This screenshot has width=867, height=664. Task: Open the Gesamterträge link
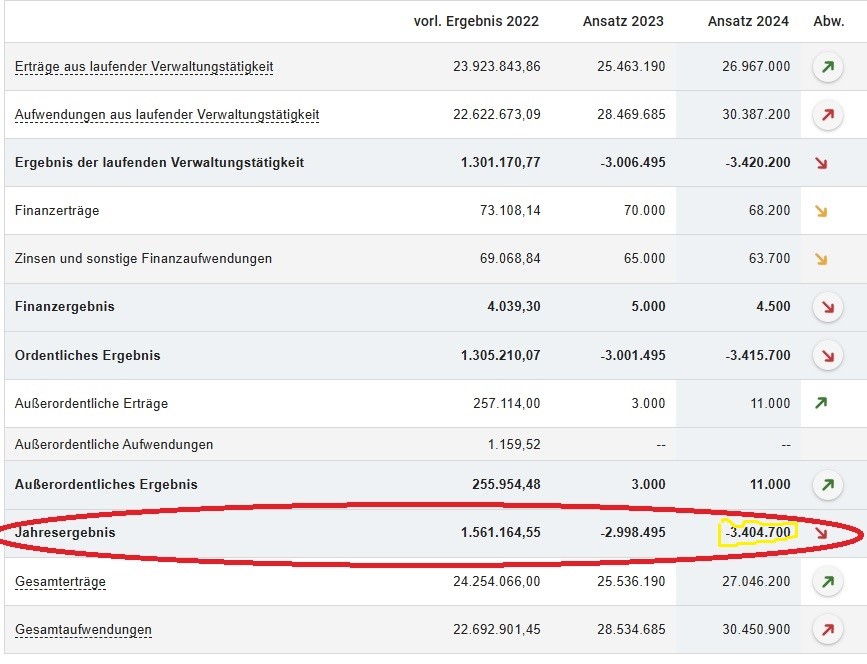click(x=60, y=582)
